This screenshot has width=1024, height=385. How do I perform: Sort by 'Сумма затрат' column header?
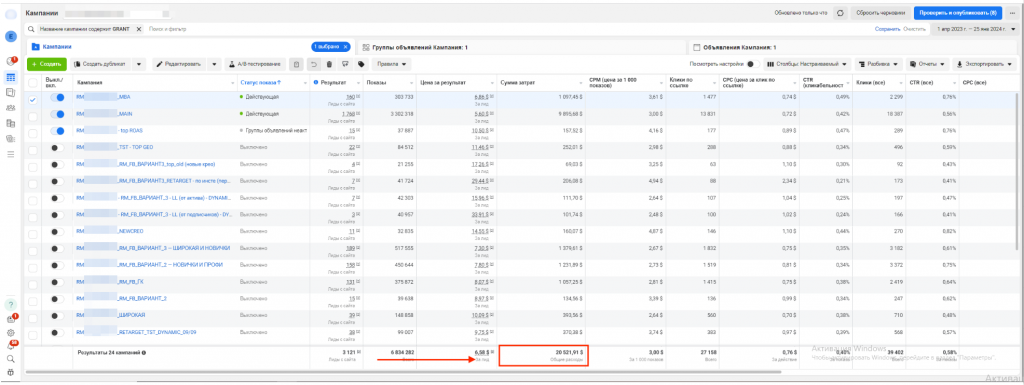click(518, 83)
